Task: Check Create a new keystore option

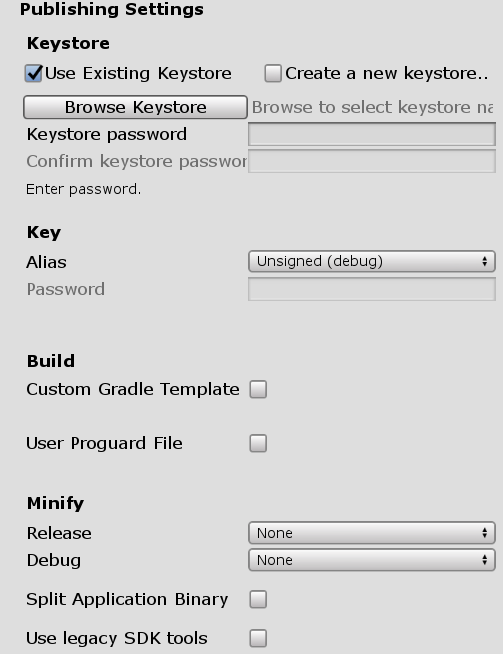Action: tap(273, 73)
